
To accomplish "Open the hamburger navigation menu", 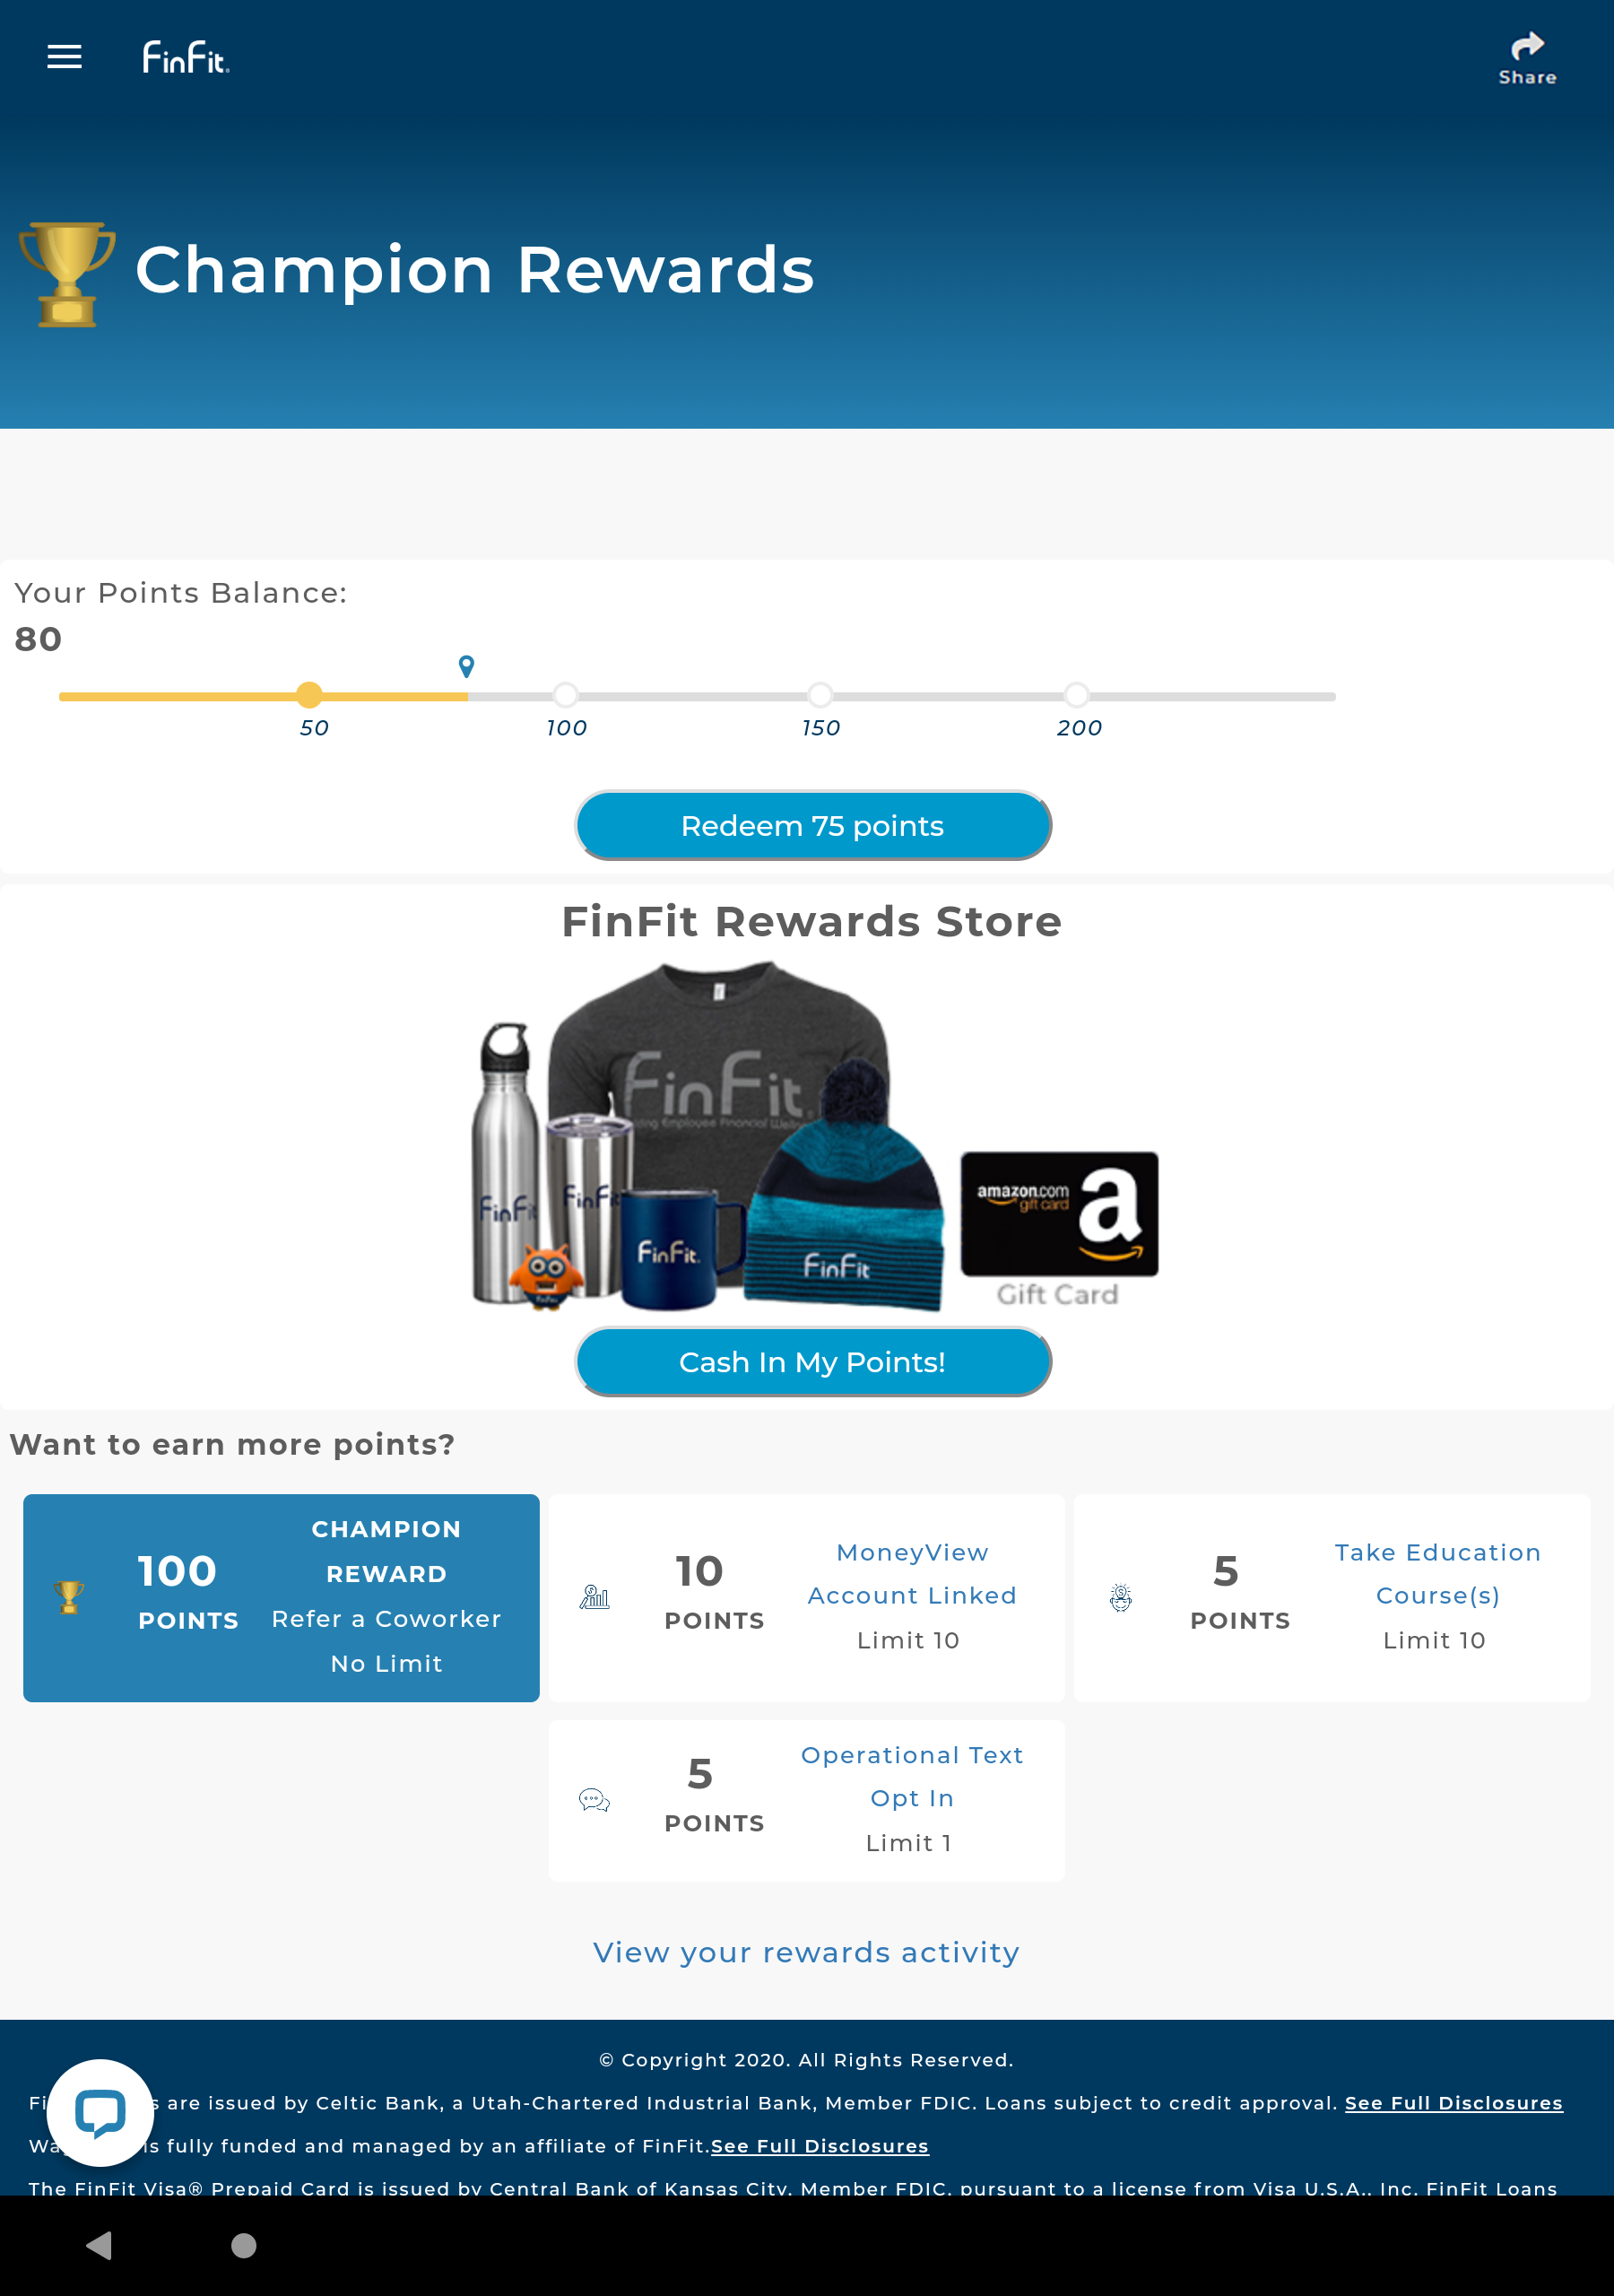I will [64, 57].
